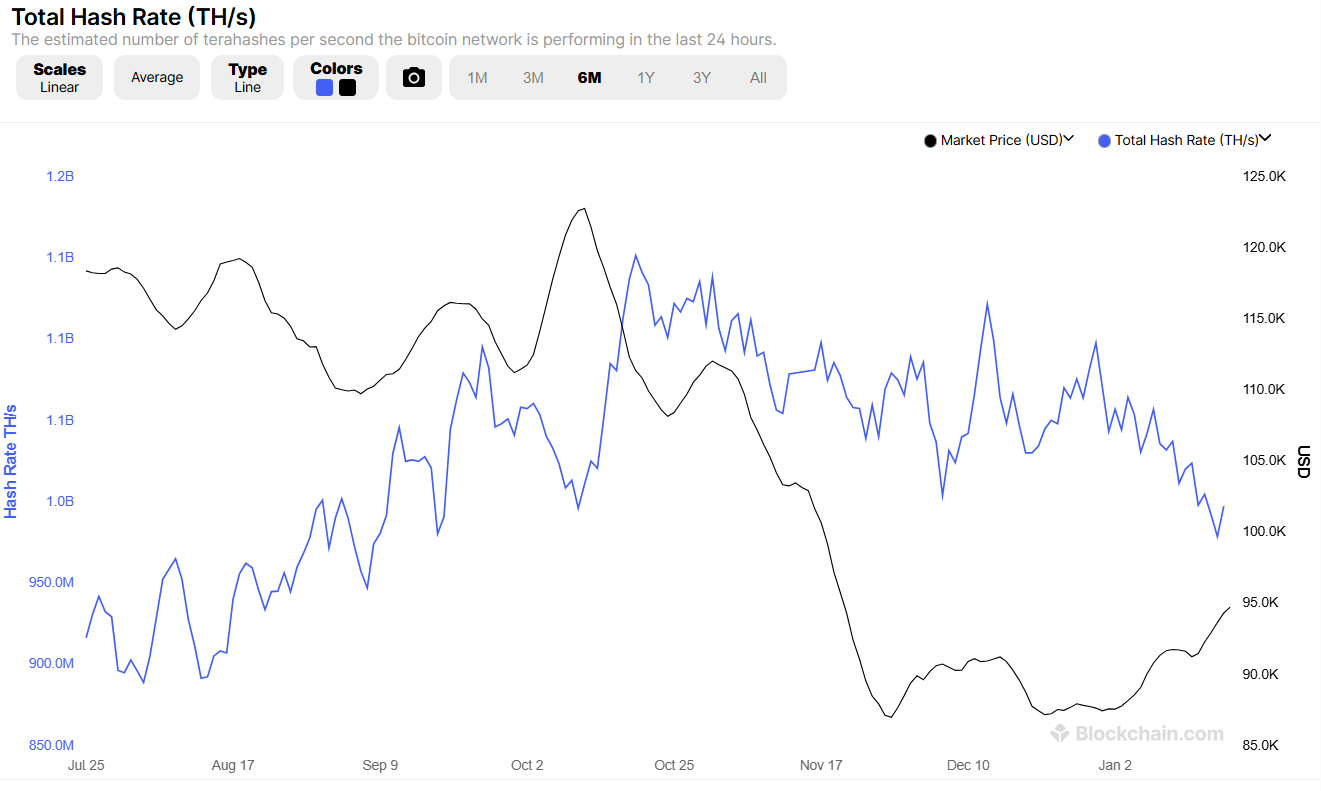
Task: Click the Blockchain.com watermark logo icon
Action: pyautogui.click(x=1060, y=733)
